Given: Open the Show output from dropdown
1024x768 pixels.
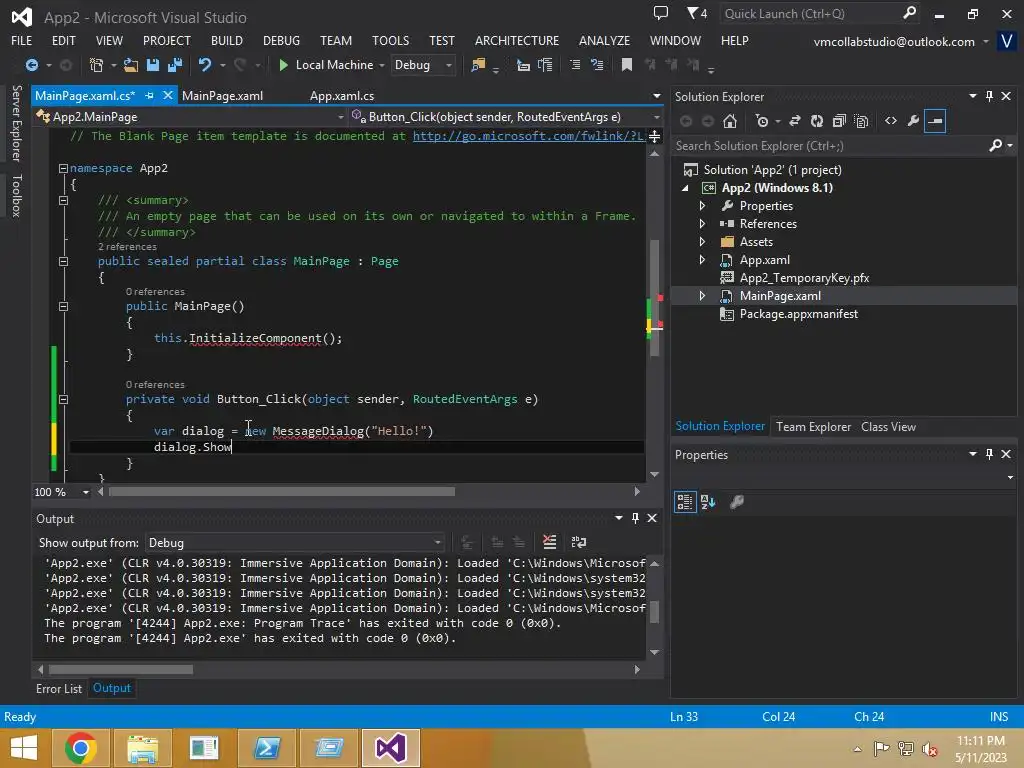Looking at the screenshot, I should click(295, 543).
